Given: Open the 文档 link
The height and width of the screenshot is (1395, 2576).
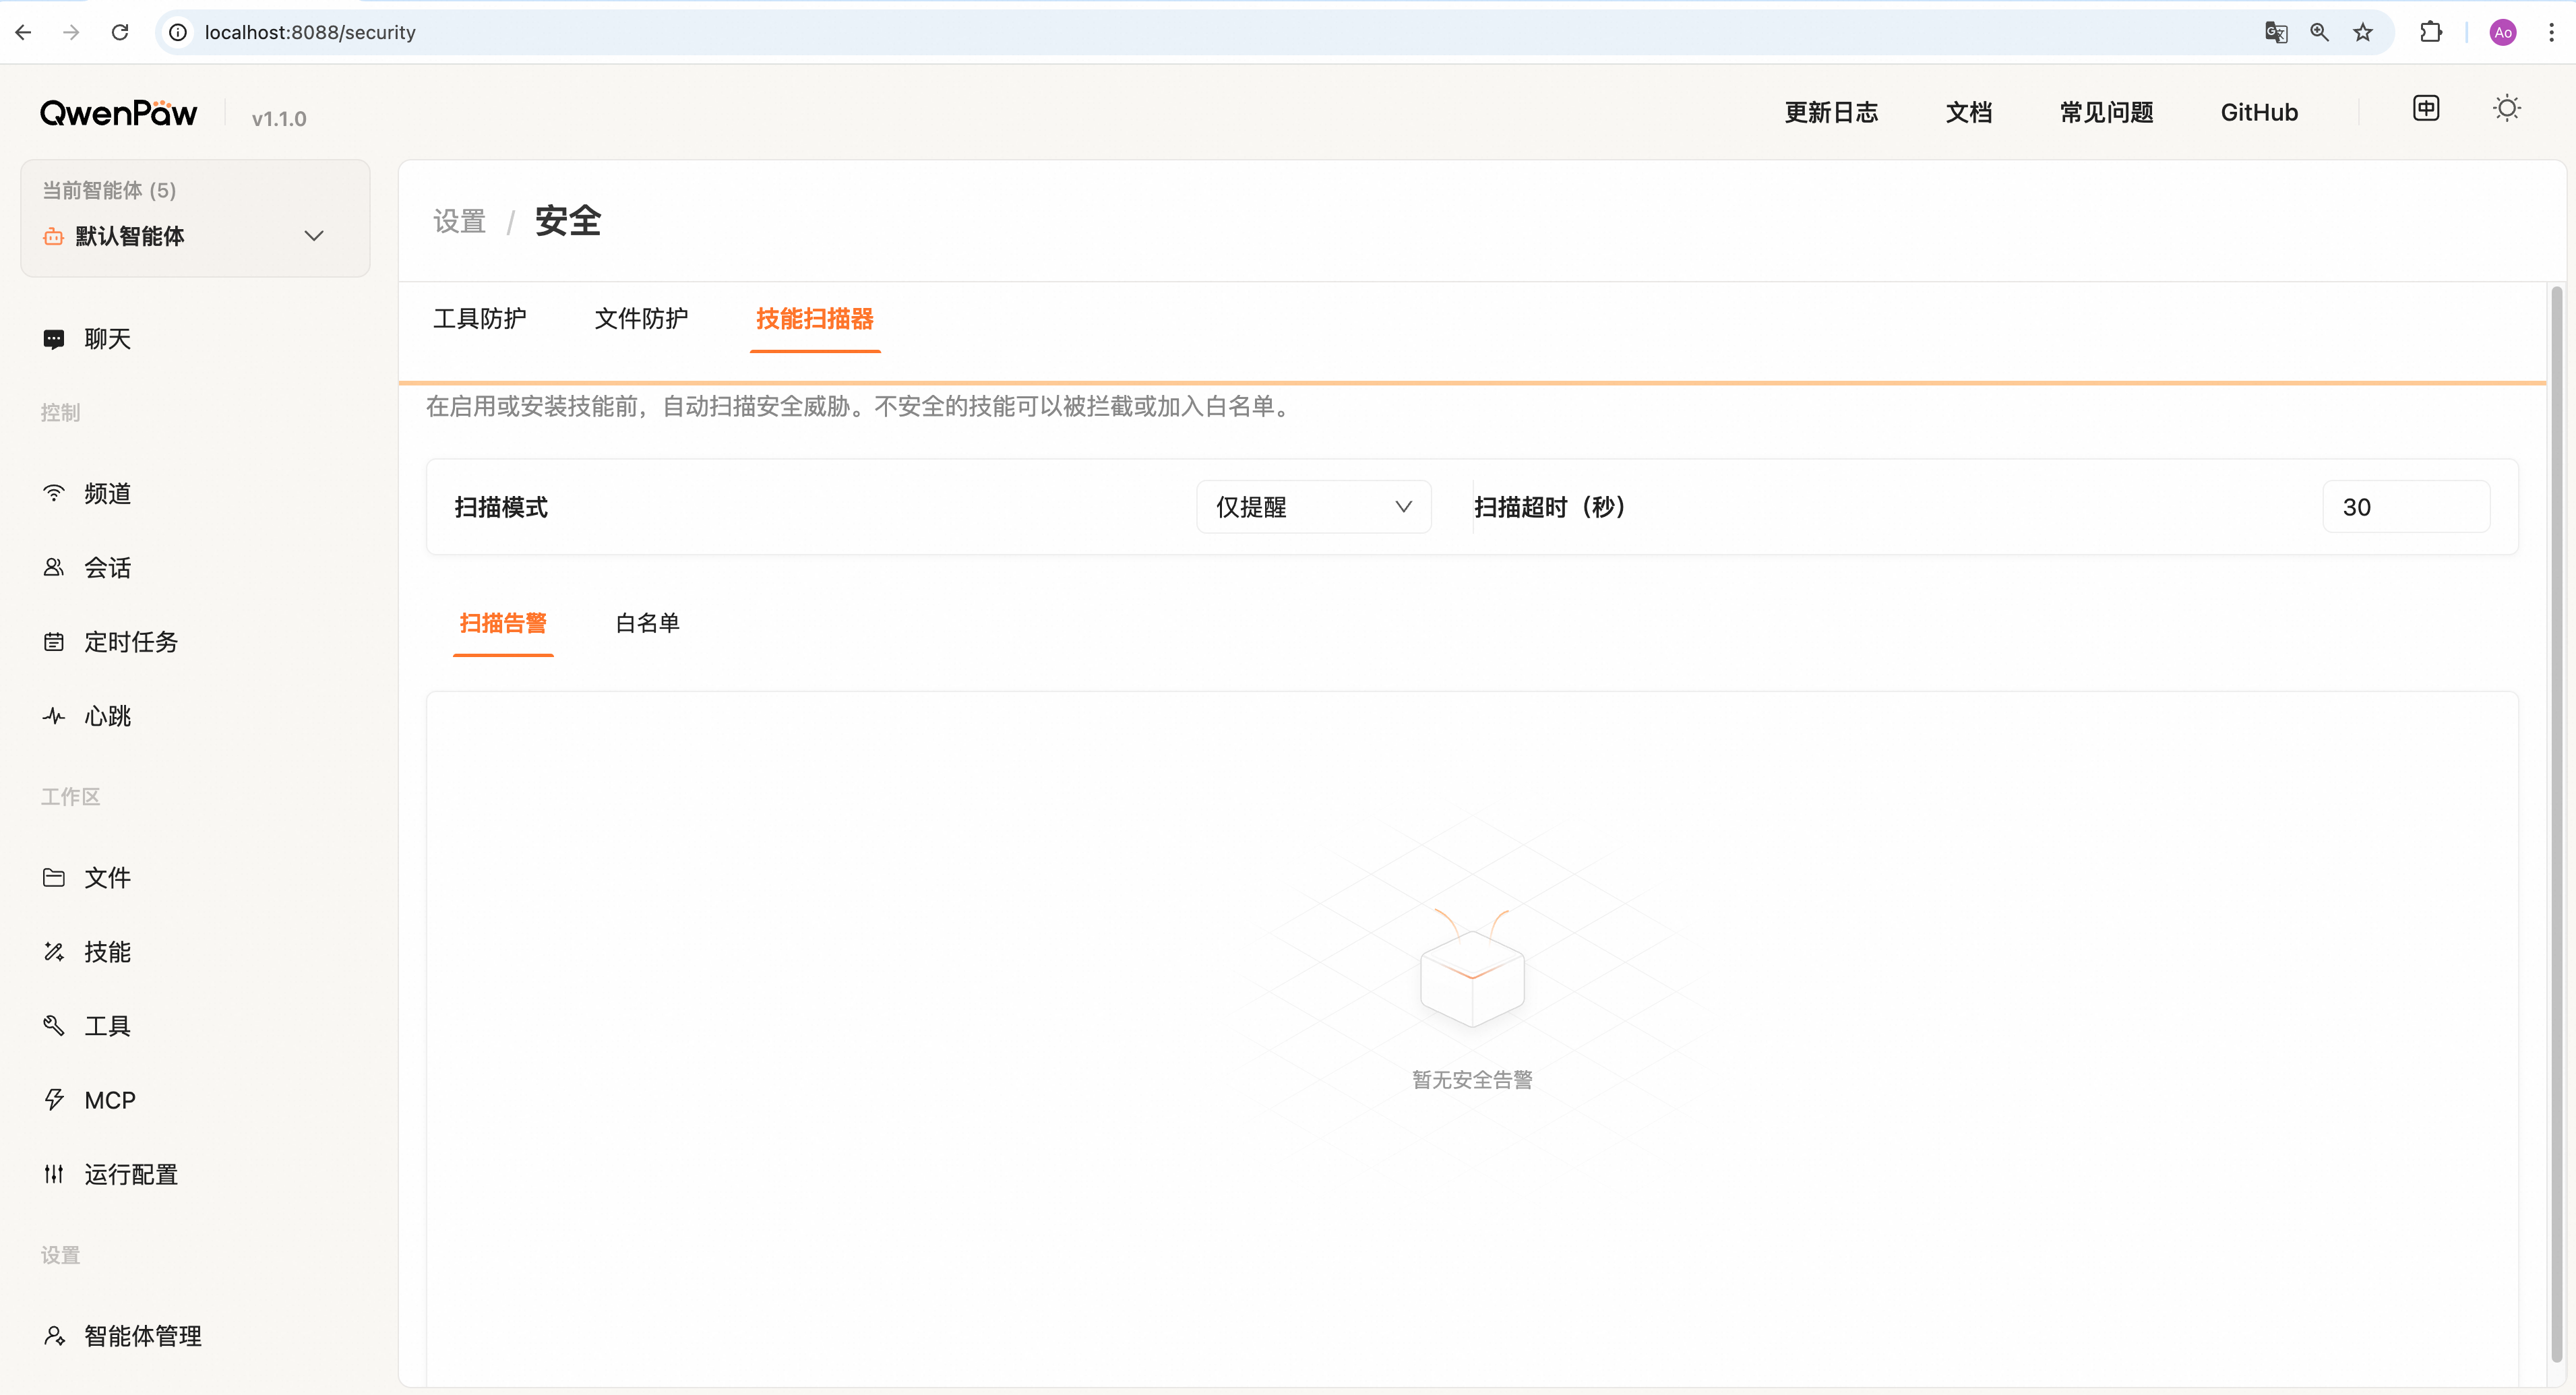Looking at the screenshot, I should click(1969, 112).
